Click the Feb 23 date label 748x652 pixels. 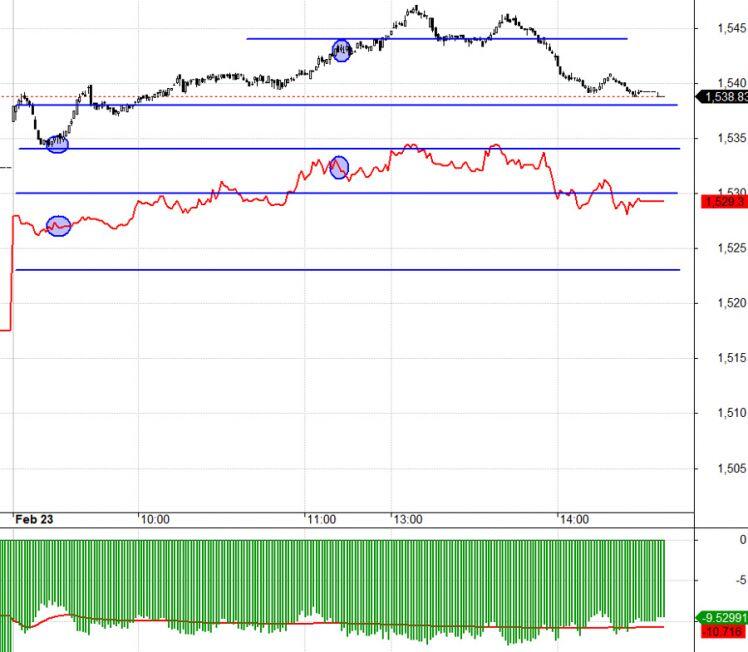tap(34, 519)
